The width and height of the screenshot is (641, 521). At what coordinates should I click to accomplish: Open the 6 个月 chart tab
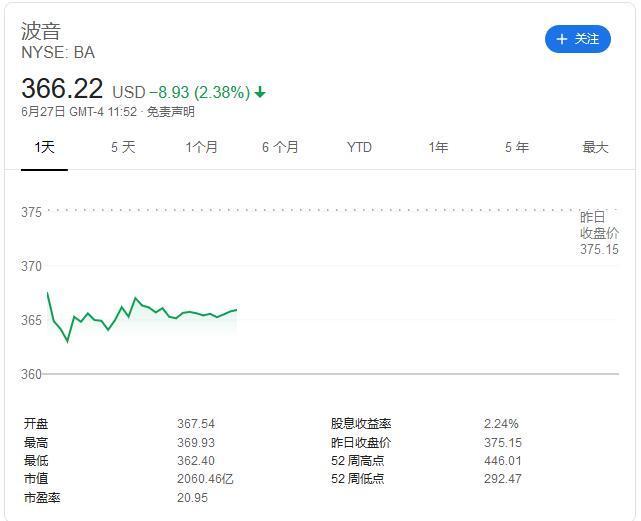point(280,147)
